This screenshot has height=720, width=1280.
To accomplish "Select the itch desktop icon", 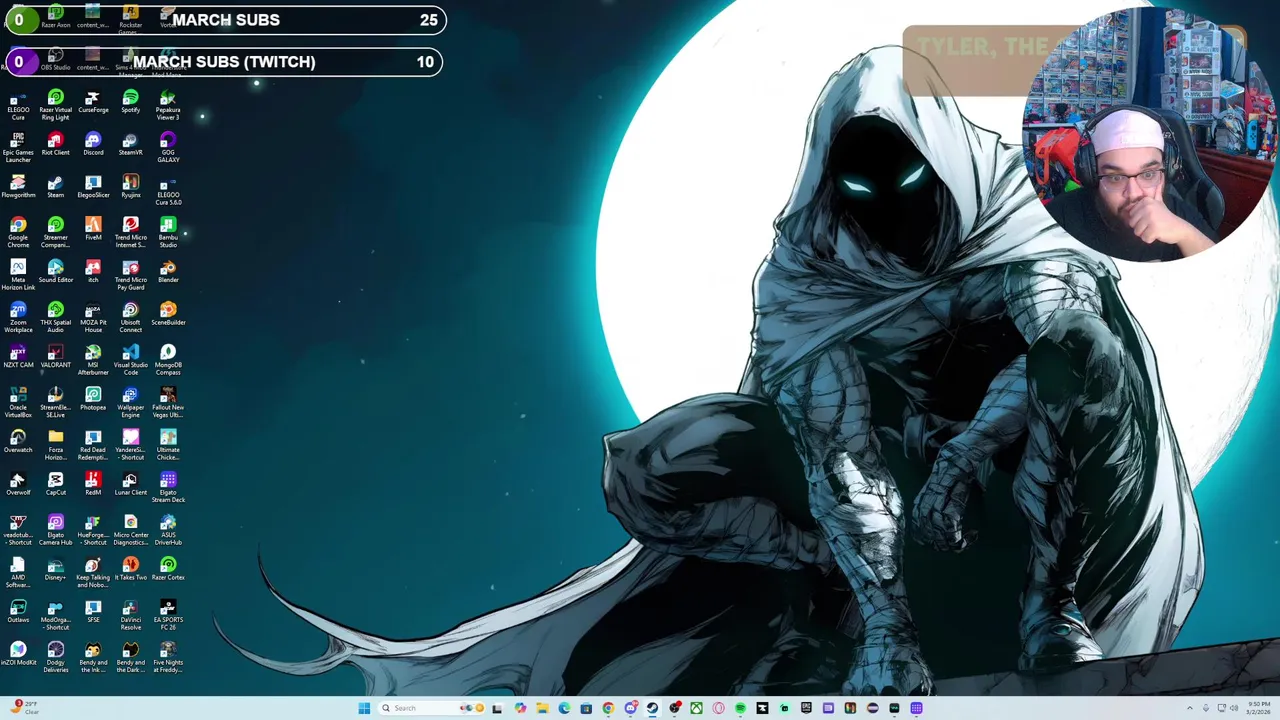I will pos(93,272).
